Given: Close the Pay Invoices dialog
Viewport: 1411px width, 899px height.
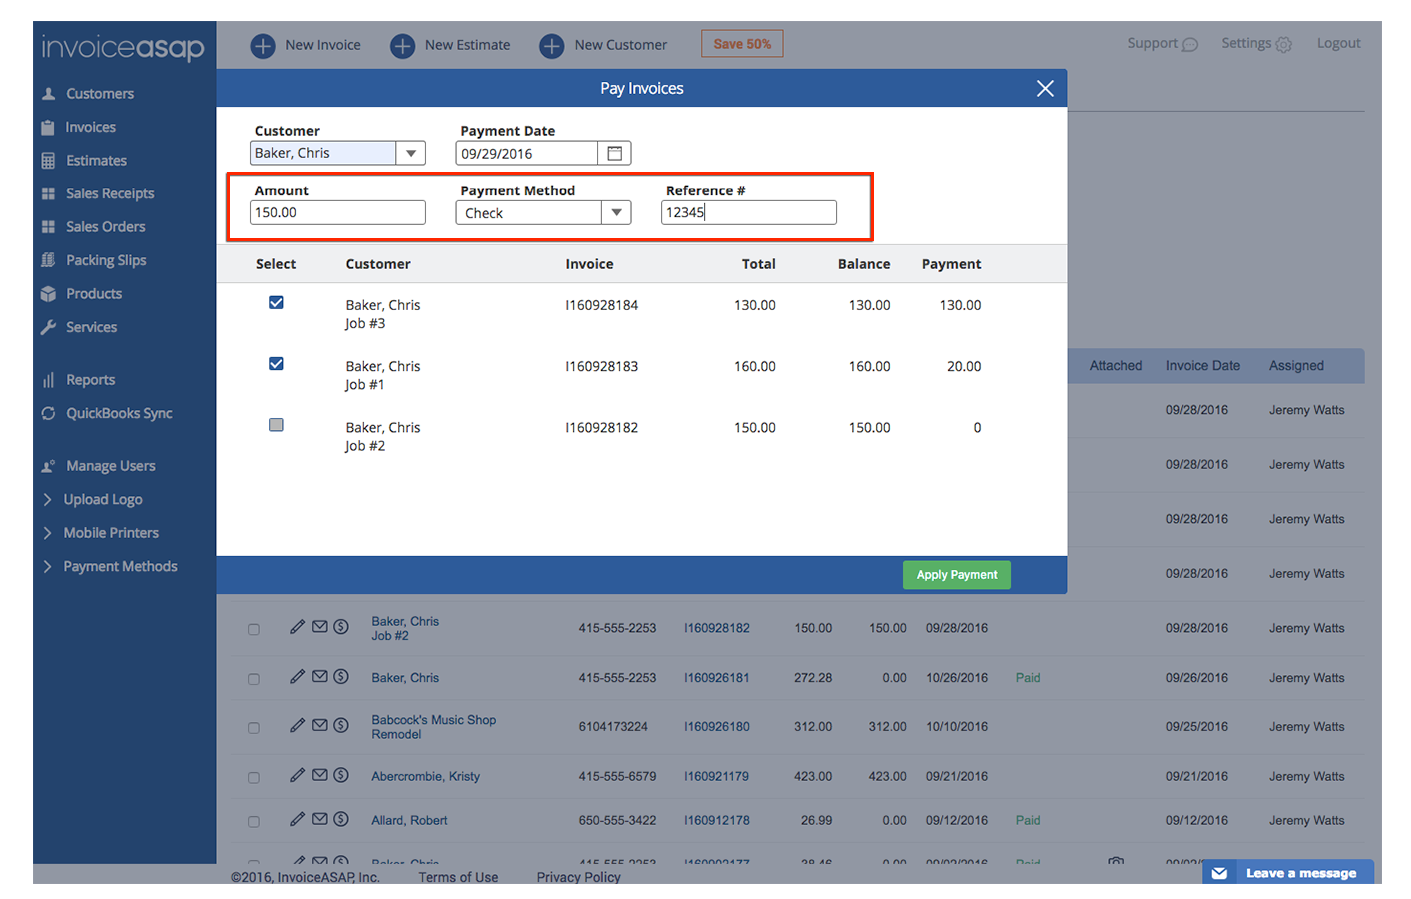Looking at the screenshot, I should tap(1045, 89).
